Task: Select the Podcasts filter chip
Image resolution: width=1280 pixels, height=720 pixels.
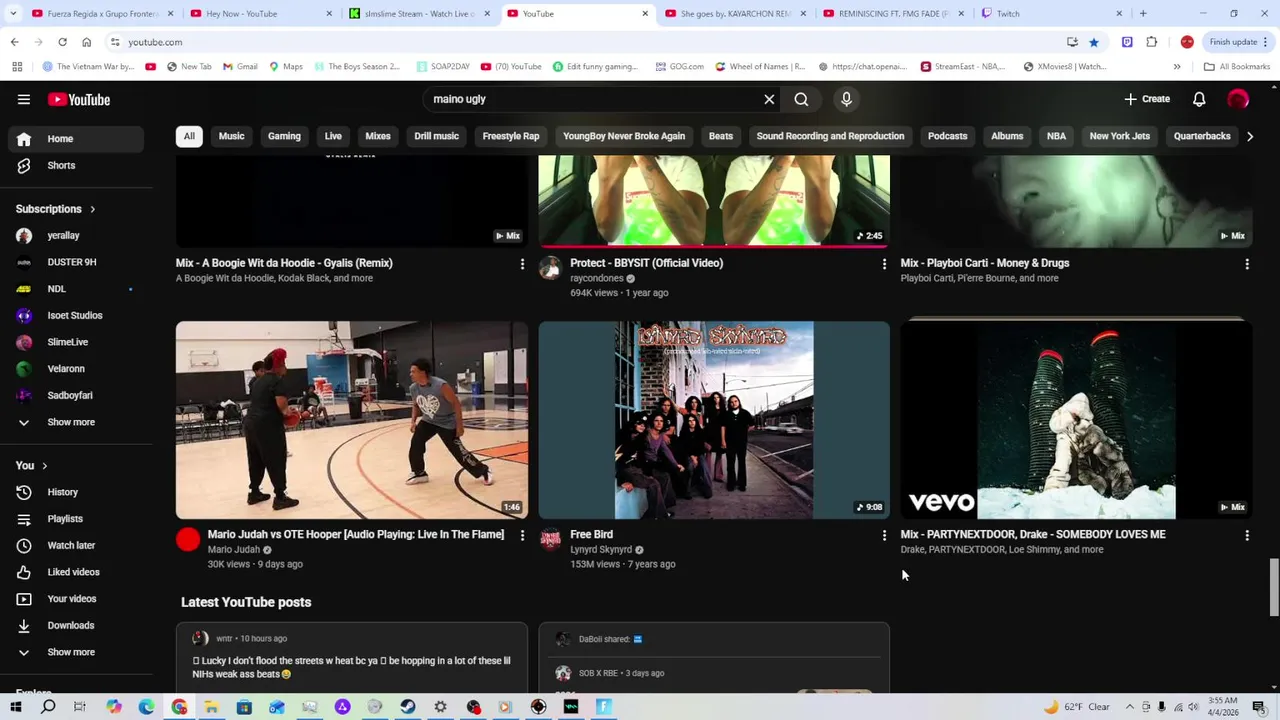Action: pyautogui.click(x=947, y=136)
